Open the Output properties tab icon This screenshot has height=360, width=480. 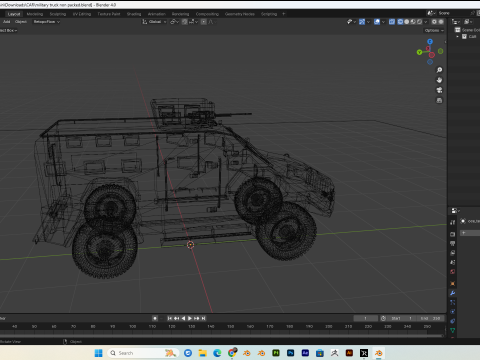[453, 244]
